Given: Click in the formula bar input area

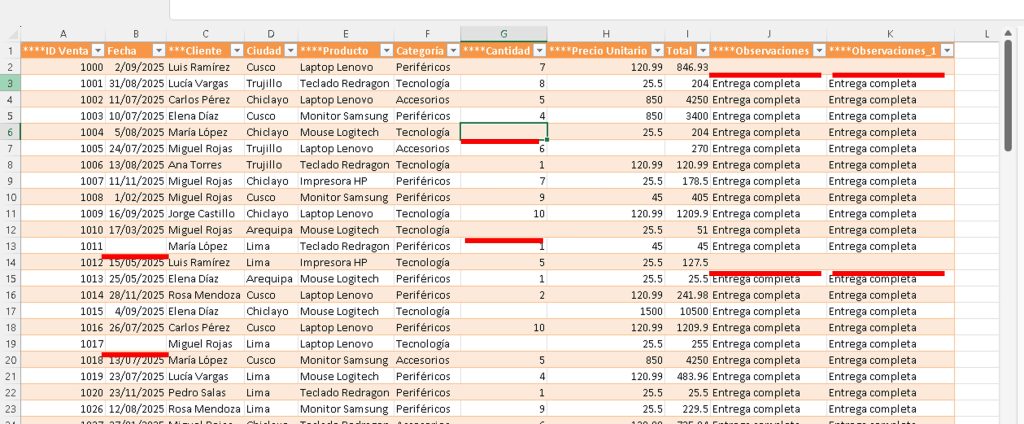Looking at the screenshot, I should 596,9.
